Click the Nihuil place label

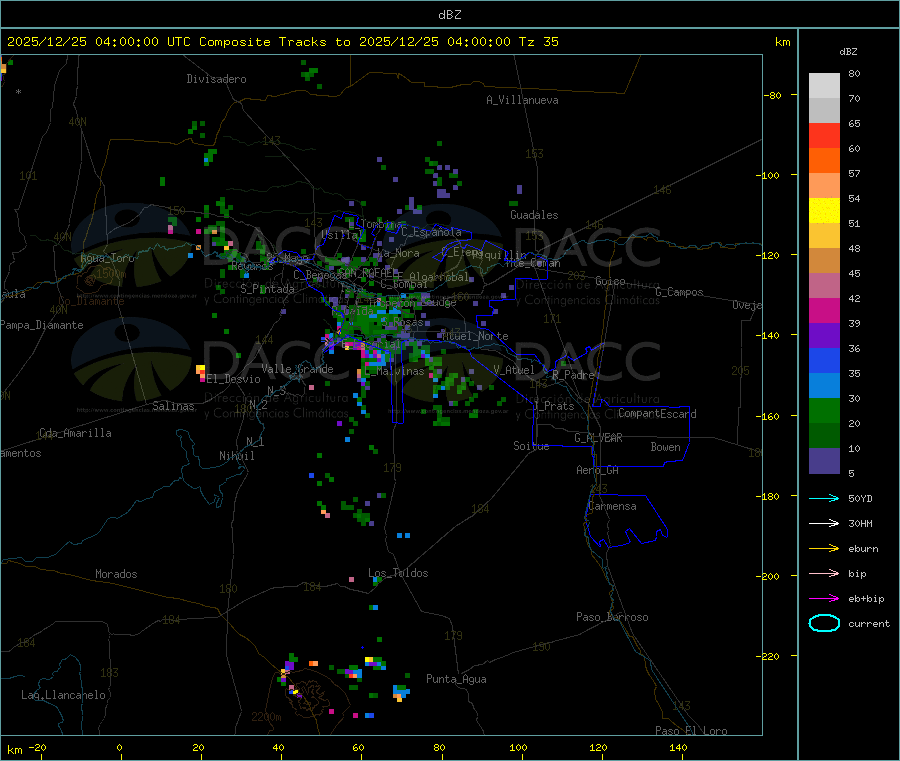click(x=237, y=456)
